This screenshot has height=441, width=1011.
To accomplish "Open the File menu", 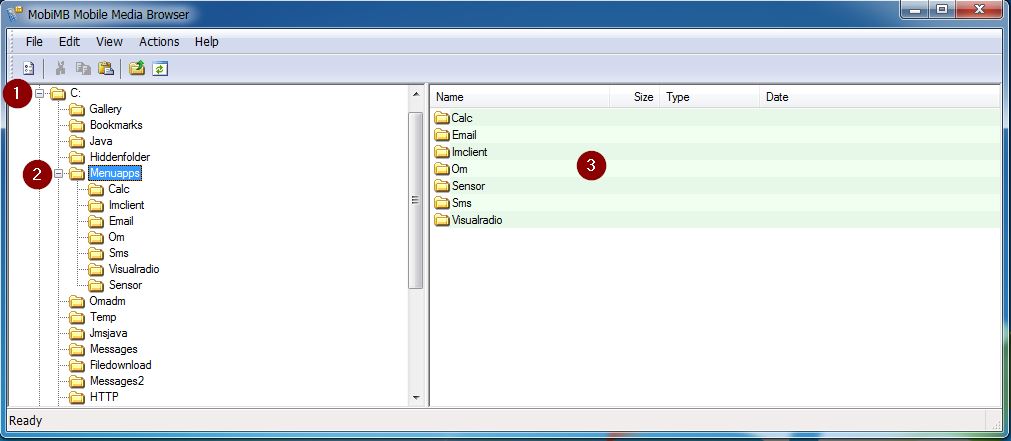I will (34, 41).
